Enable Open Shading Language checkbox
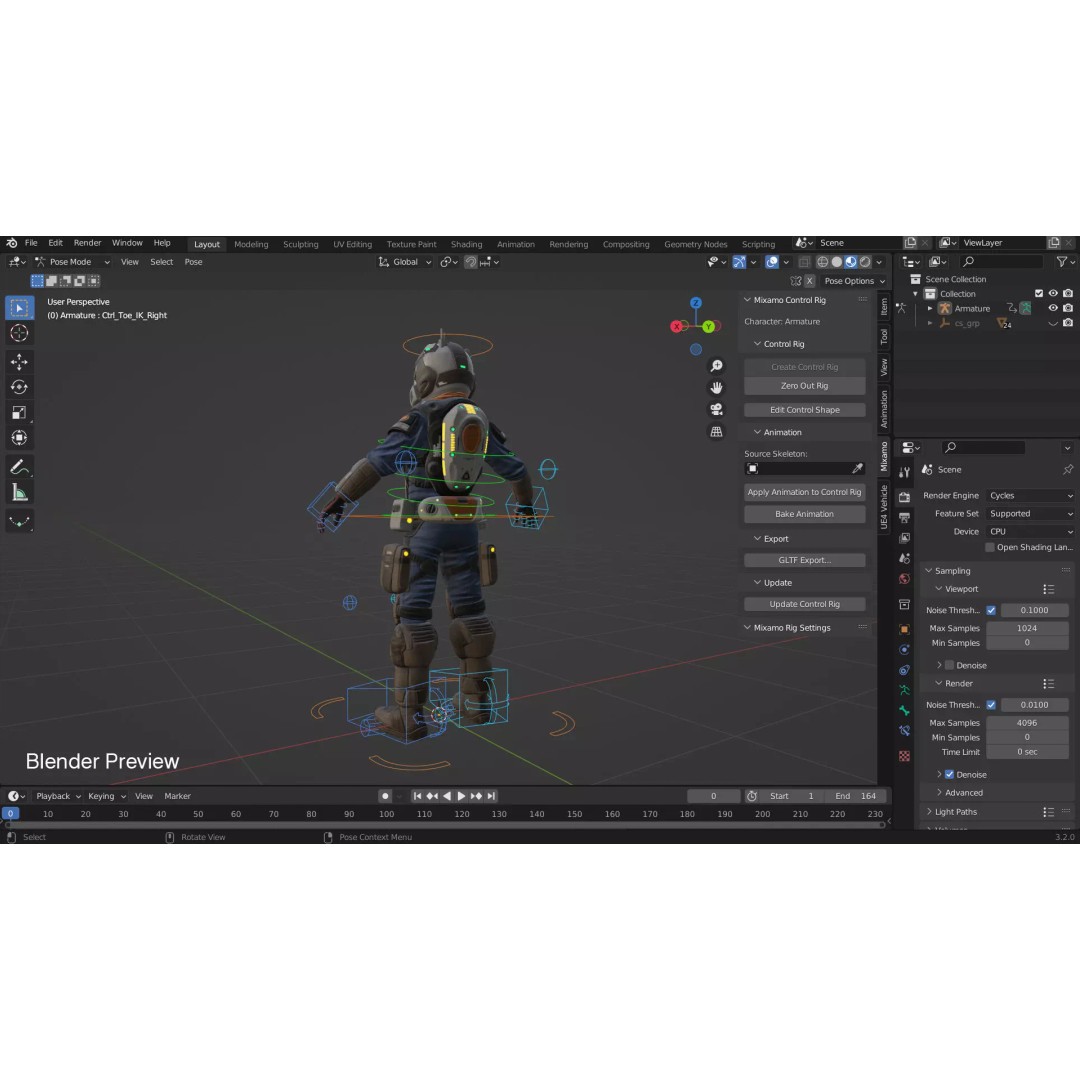 pos(990,548)
